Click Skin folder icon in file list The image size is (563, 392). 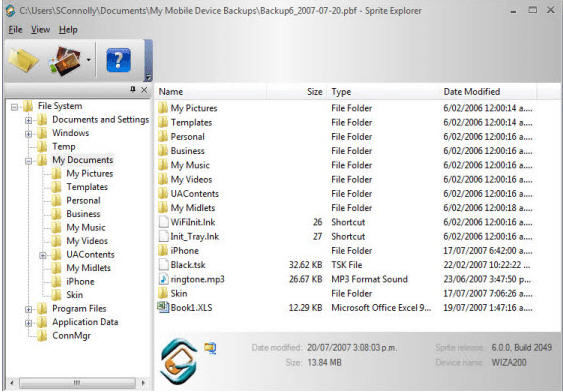click(x=163, y=293)
